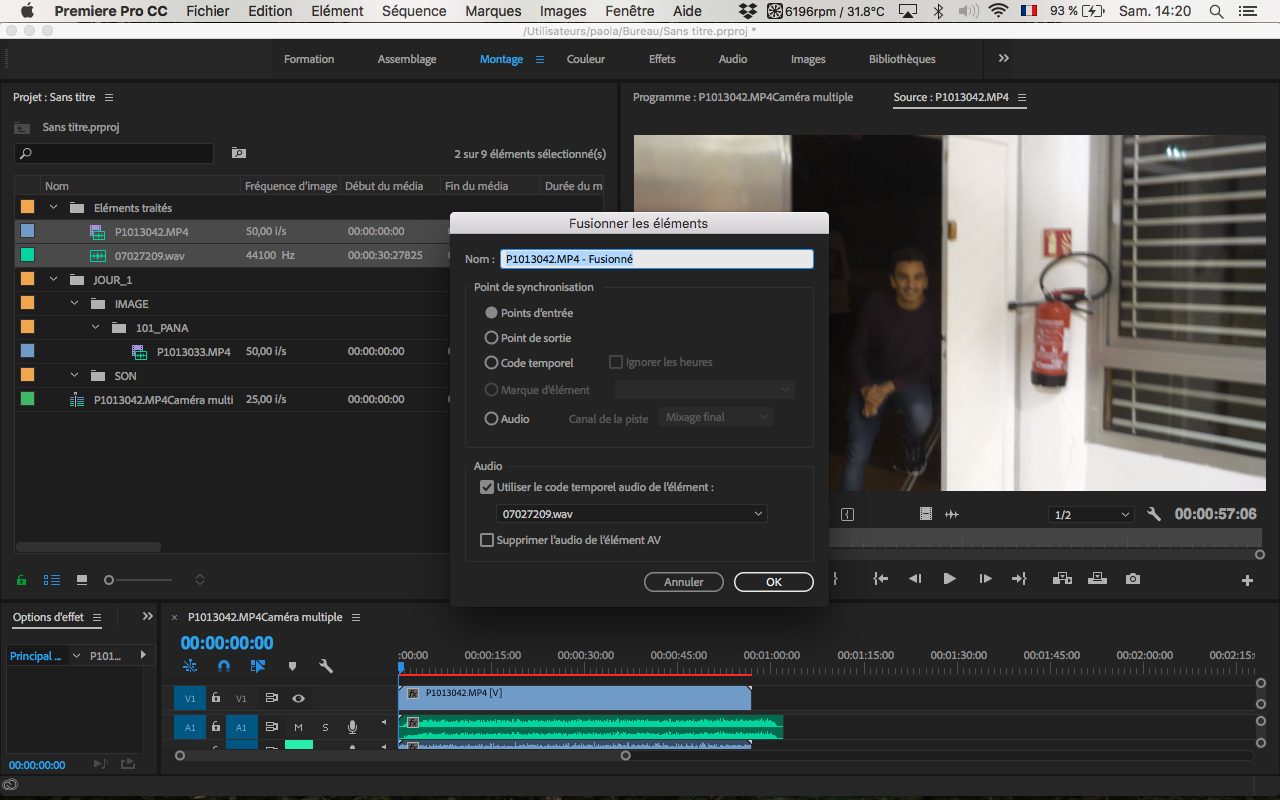Uncheck Utiliser le code temporel audio
Image resolution: width=1280 pixels, height=800 pixels.
(x=487, y=487)
